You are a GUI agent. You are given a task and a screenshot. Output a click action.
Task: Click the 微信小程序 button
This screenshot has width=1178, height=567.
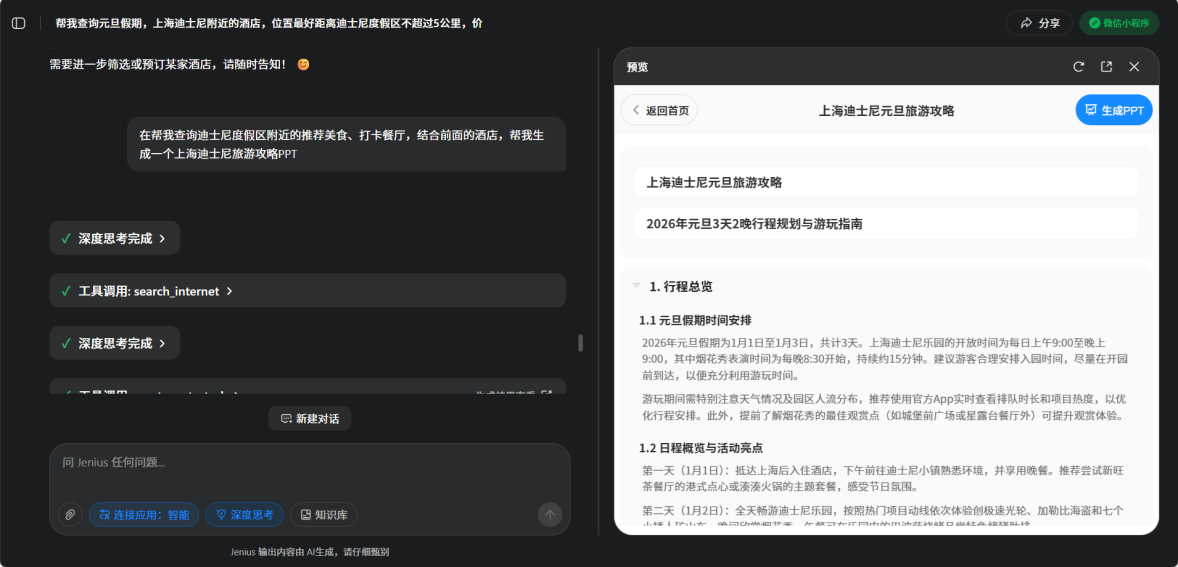[1118, 23]
